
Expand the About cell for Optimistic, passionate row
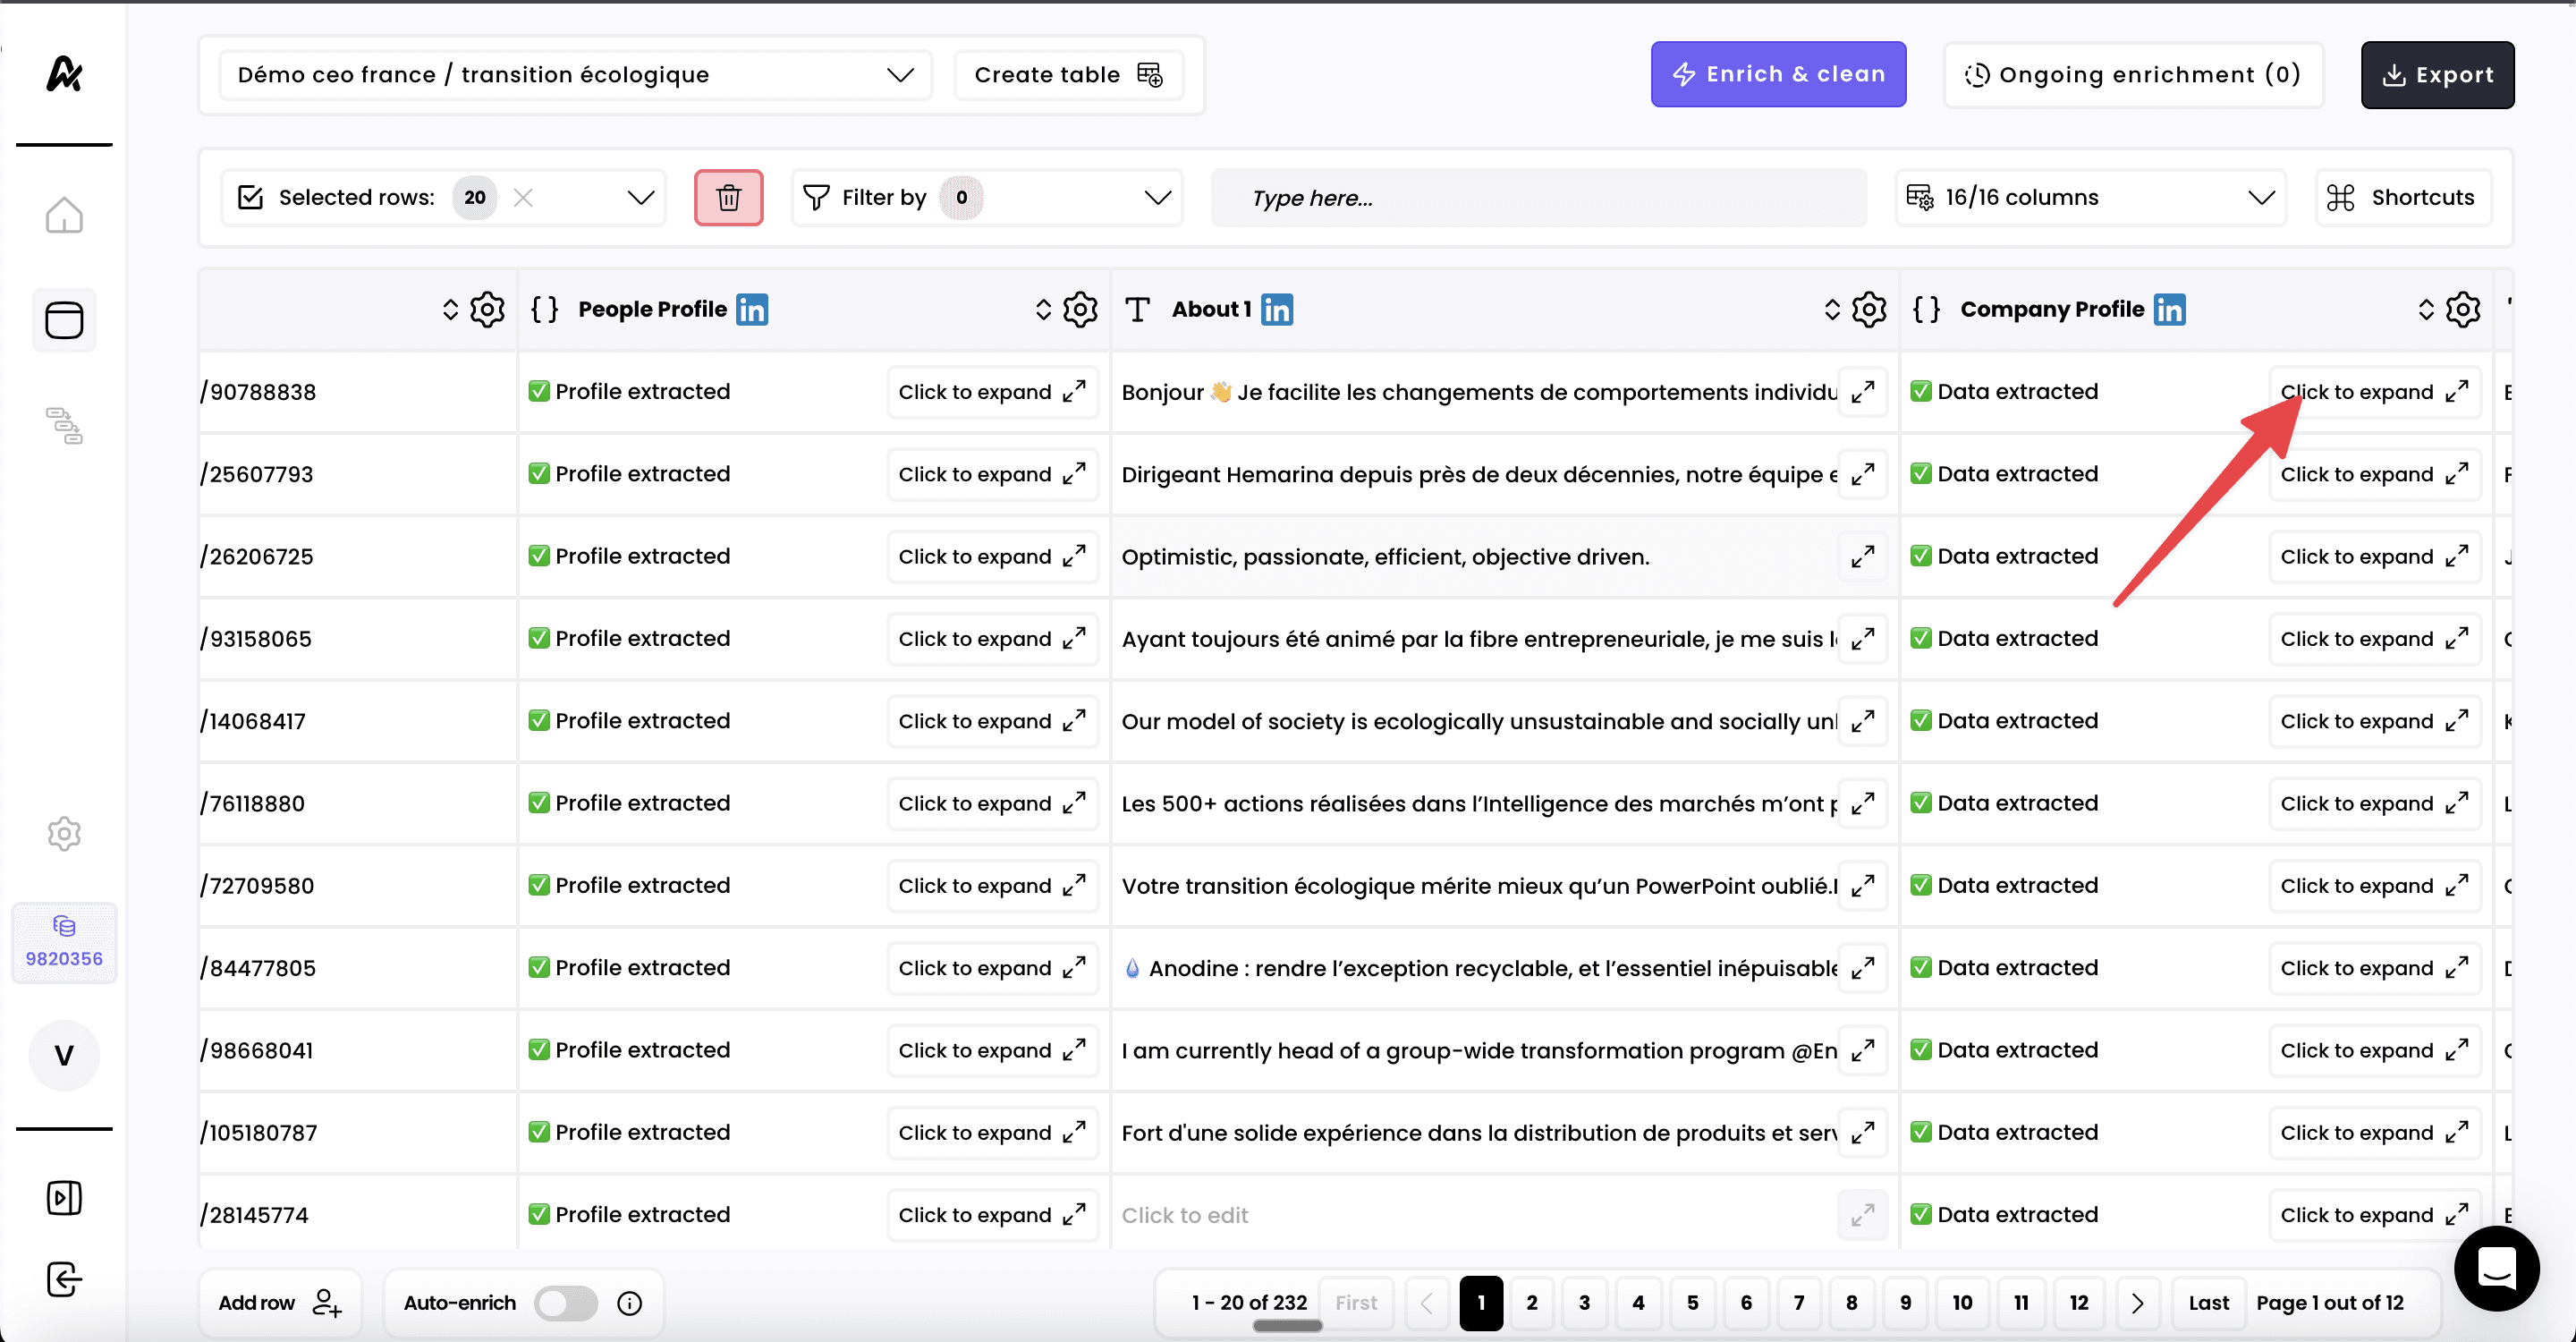[x=1861, y=556]
